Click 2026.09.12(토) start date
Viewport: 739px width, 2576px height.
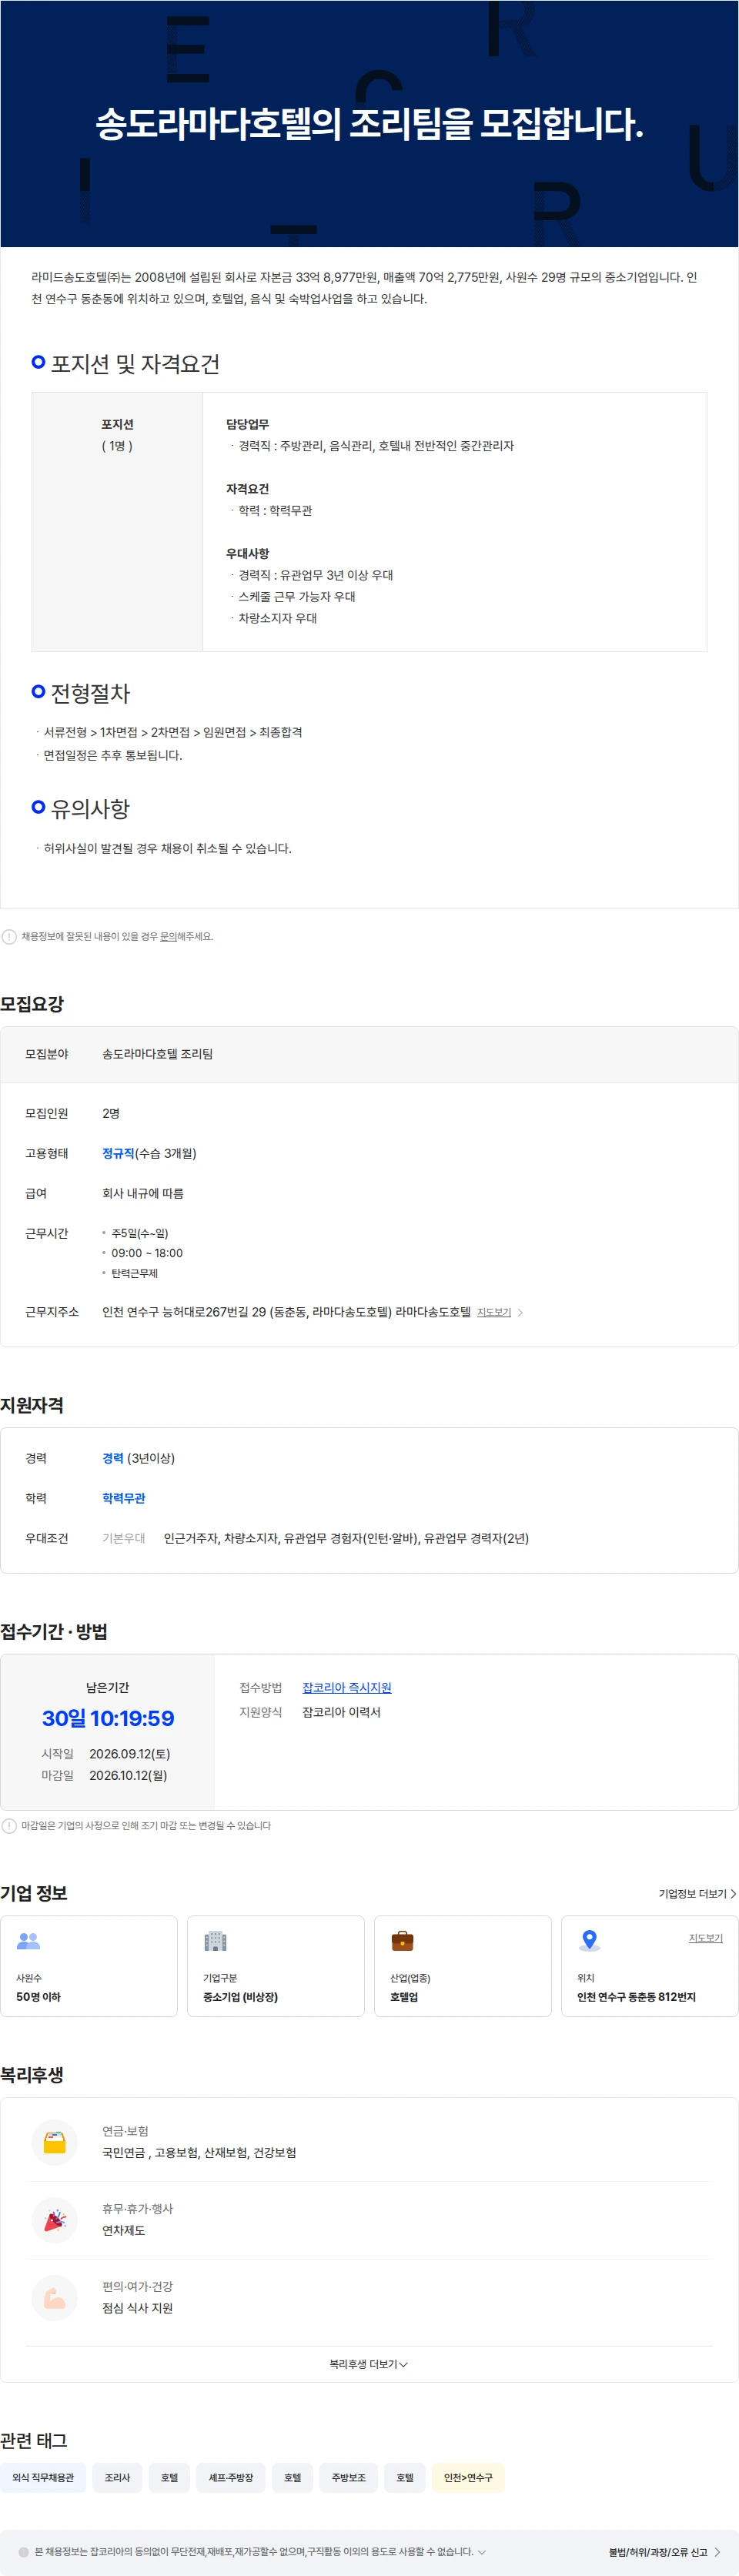(x=129, y=1754)
